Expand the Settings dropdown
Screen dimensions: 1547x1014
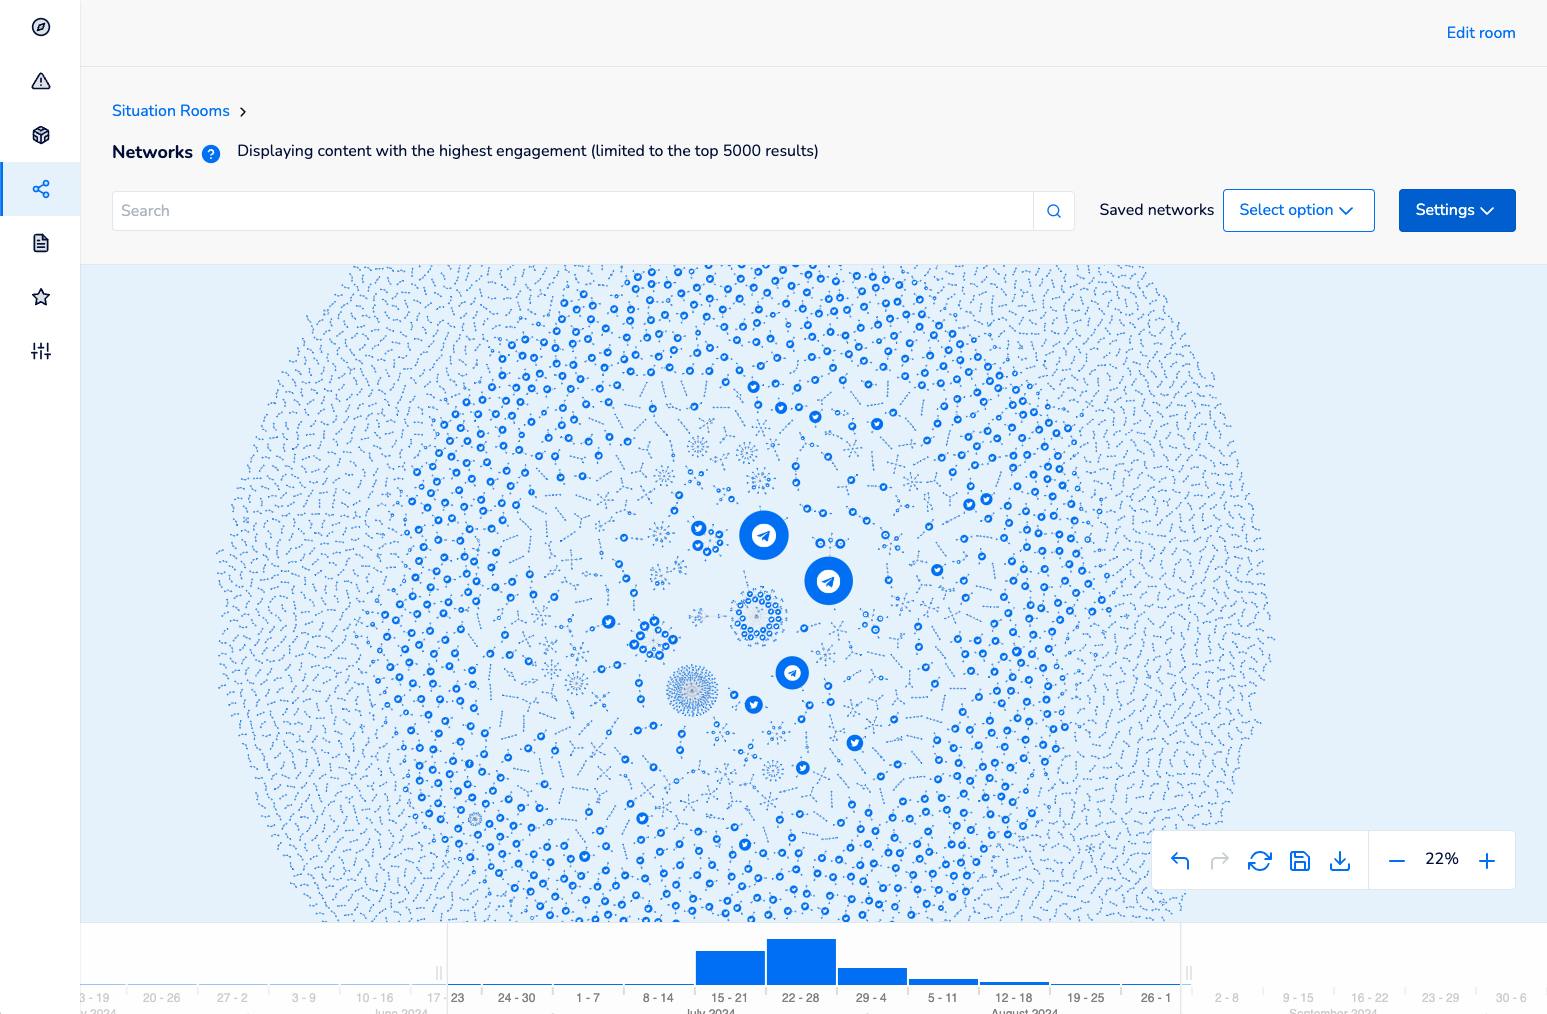(x=1456, y=210)
